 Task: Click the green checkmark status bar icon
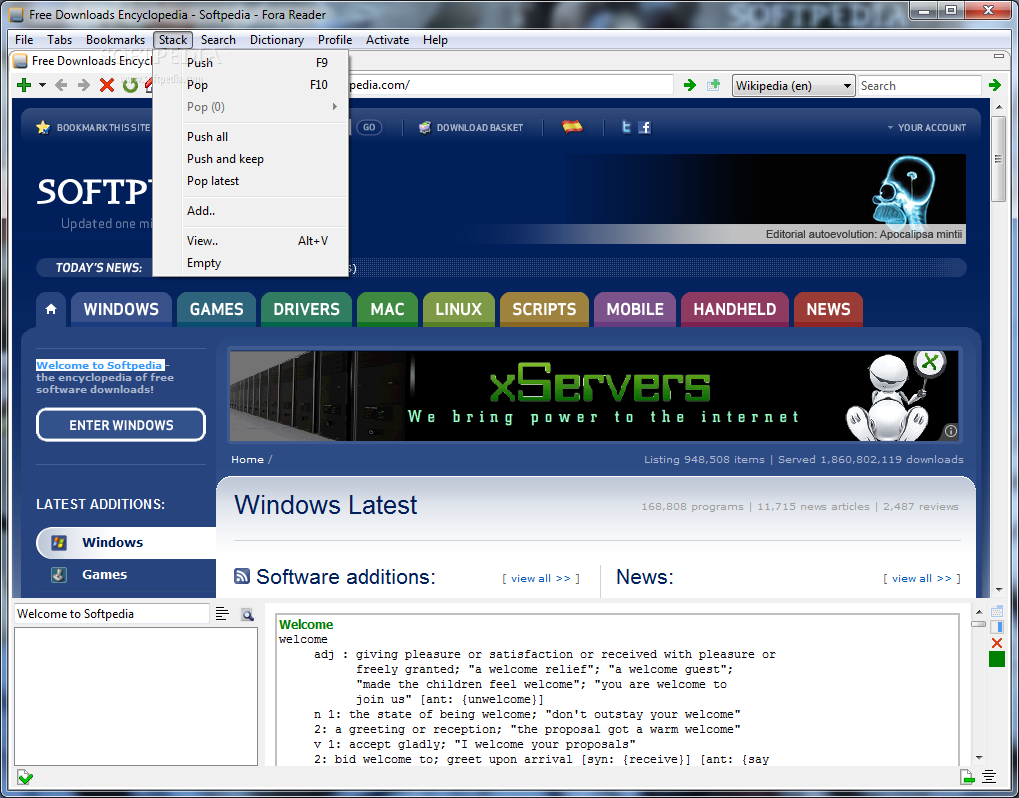tap(25, 777)
